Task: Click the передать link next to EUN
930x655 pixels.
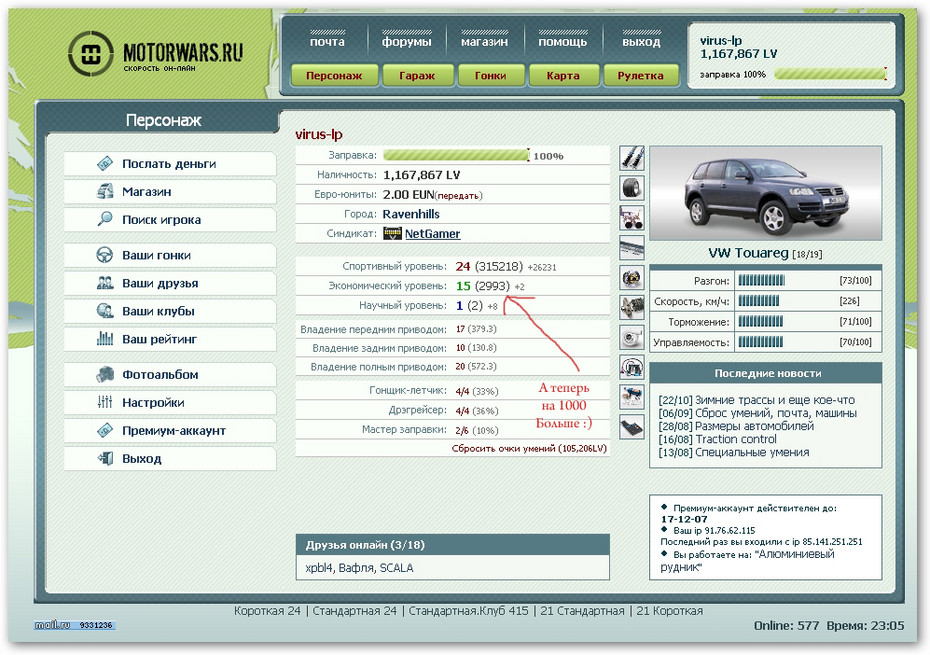Action: point(459,195)
